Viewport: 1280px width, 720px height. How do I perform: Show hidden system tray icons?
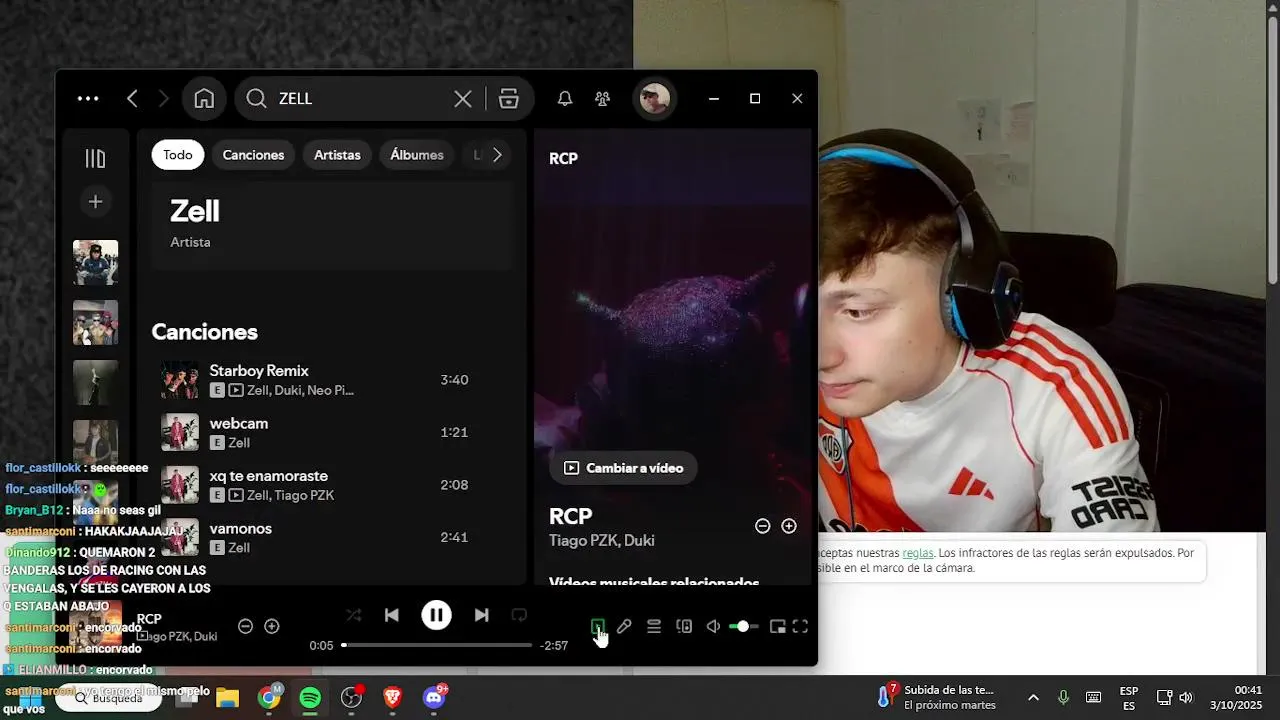pos(1033,698)
